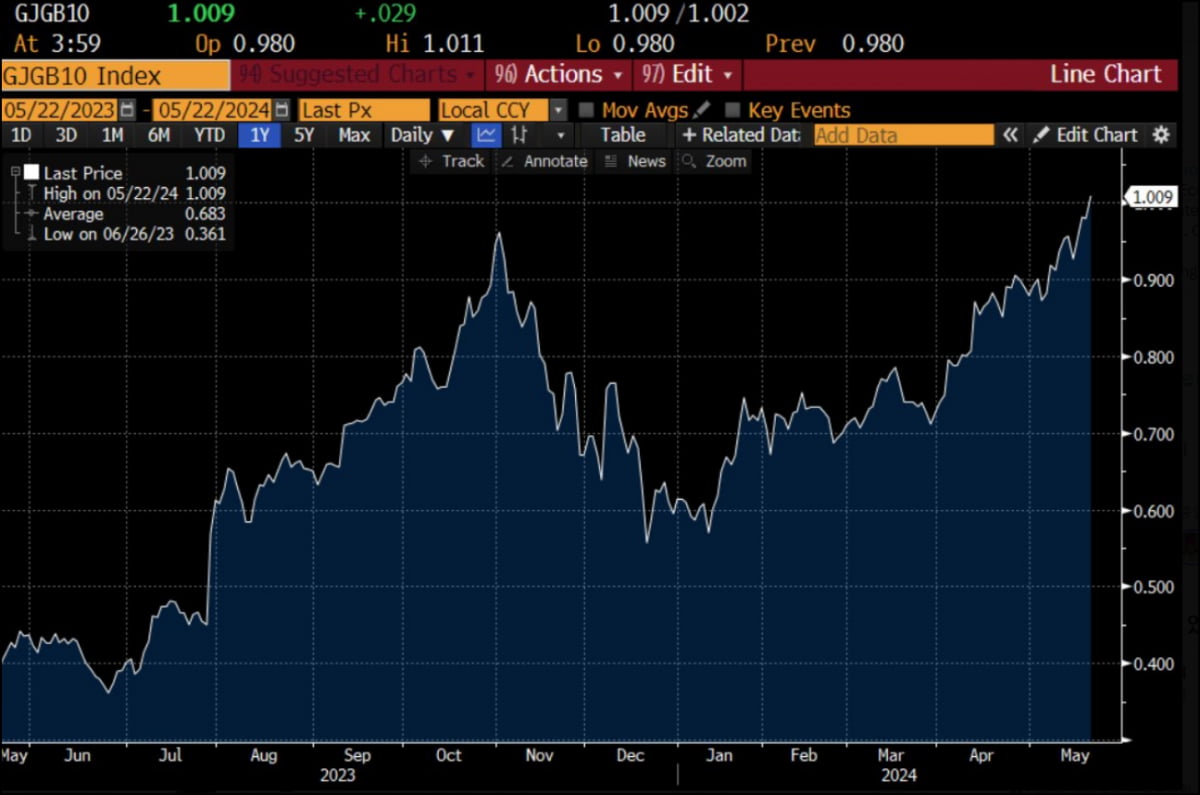This screenshot has height=795, width=1200.
Task: Select the Average legend row
Action: point(125,214)
